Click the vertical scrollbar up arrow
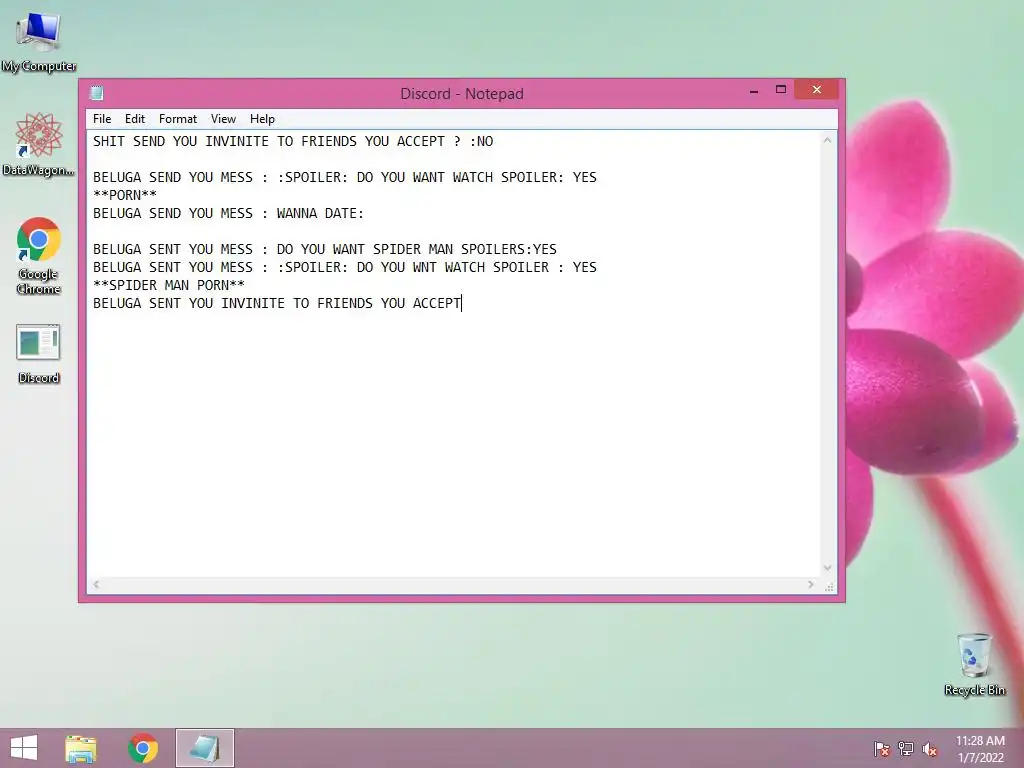Image resolution: width=1024 pixels, height=768 pixels. [x=827, y=140]
